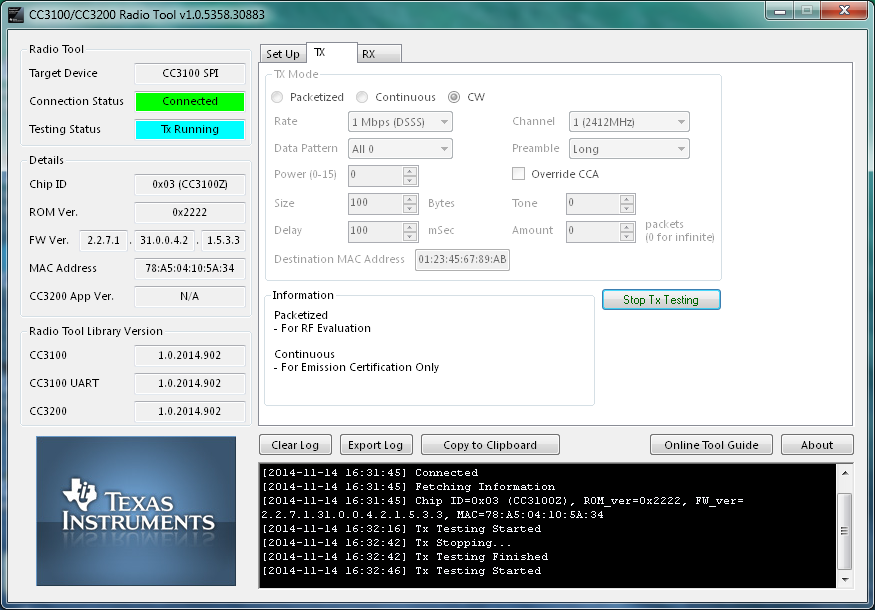The width and height of the screenshot is (875, 610).
Task: Click the FW Ver. field 31.0.0.4.2
Action: click(164, 240)
